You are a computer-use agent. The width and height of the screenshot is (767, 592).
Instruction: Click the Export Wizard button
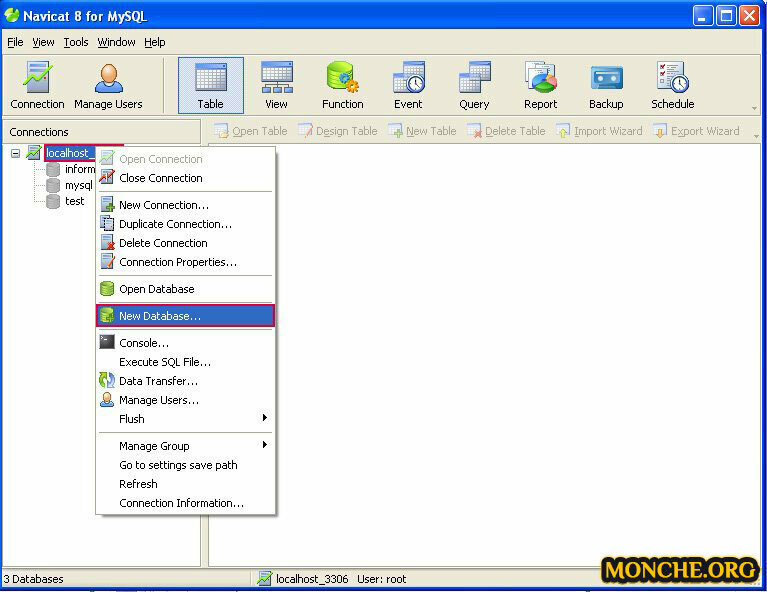695,131
